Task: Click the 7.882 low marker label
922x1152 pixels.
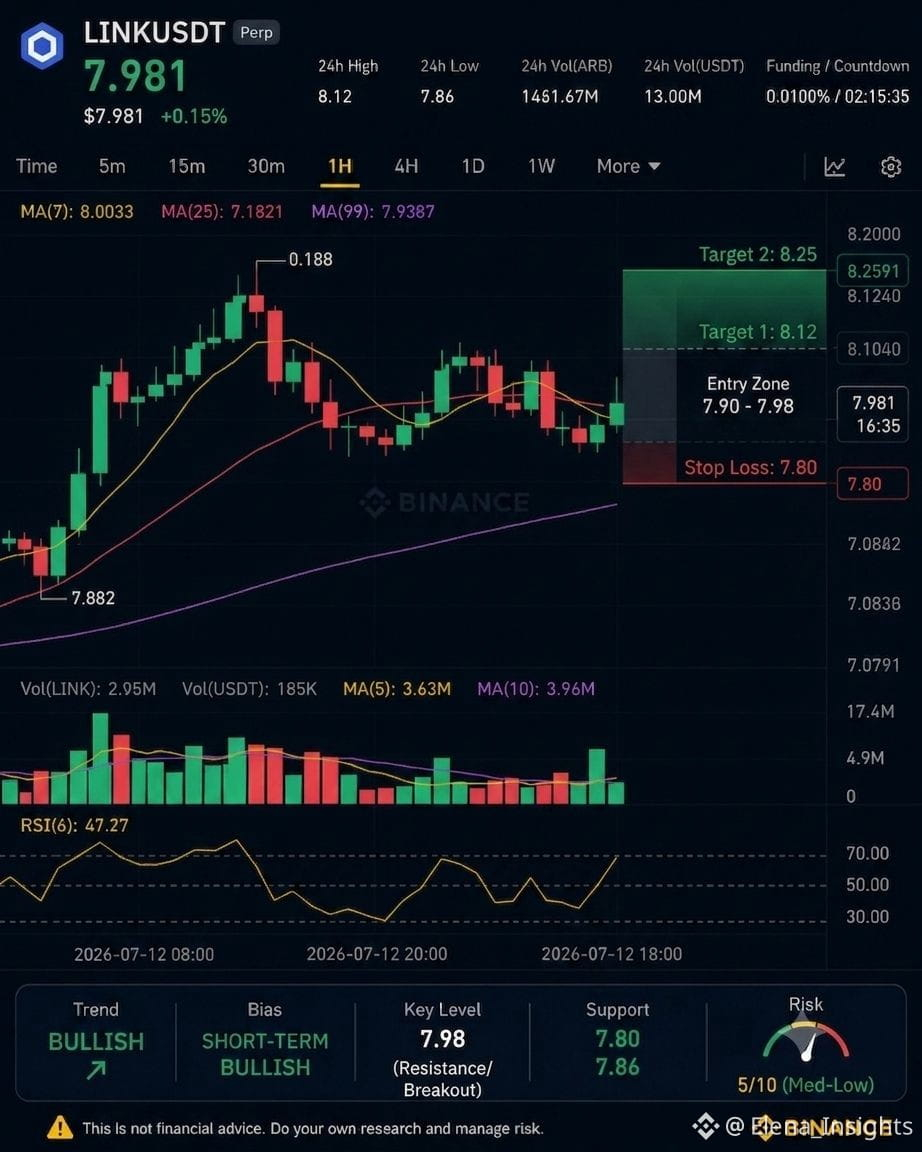Action: 93,598
